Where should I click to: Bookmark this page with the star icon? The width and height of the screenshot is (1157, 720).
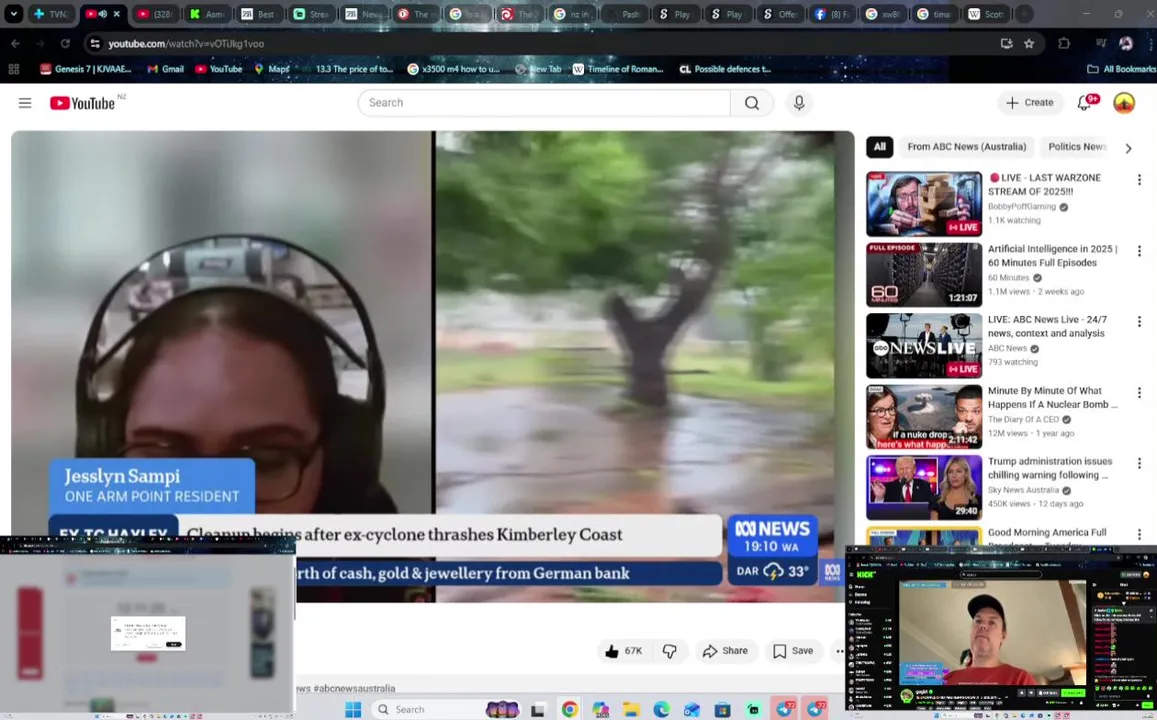[x=1029, y=44]
